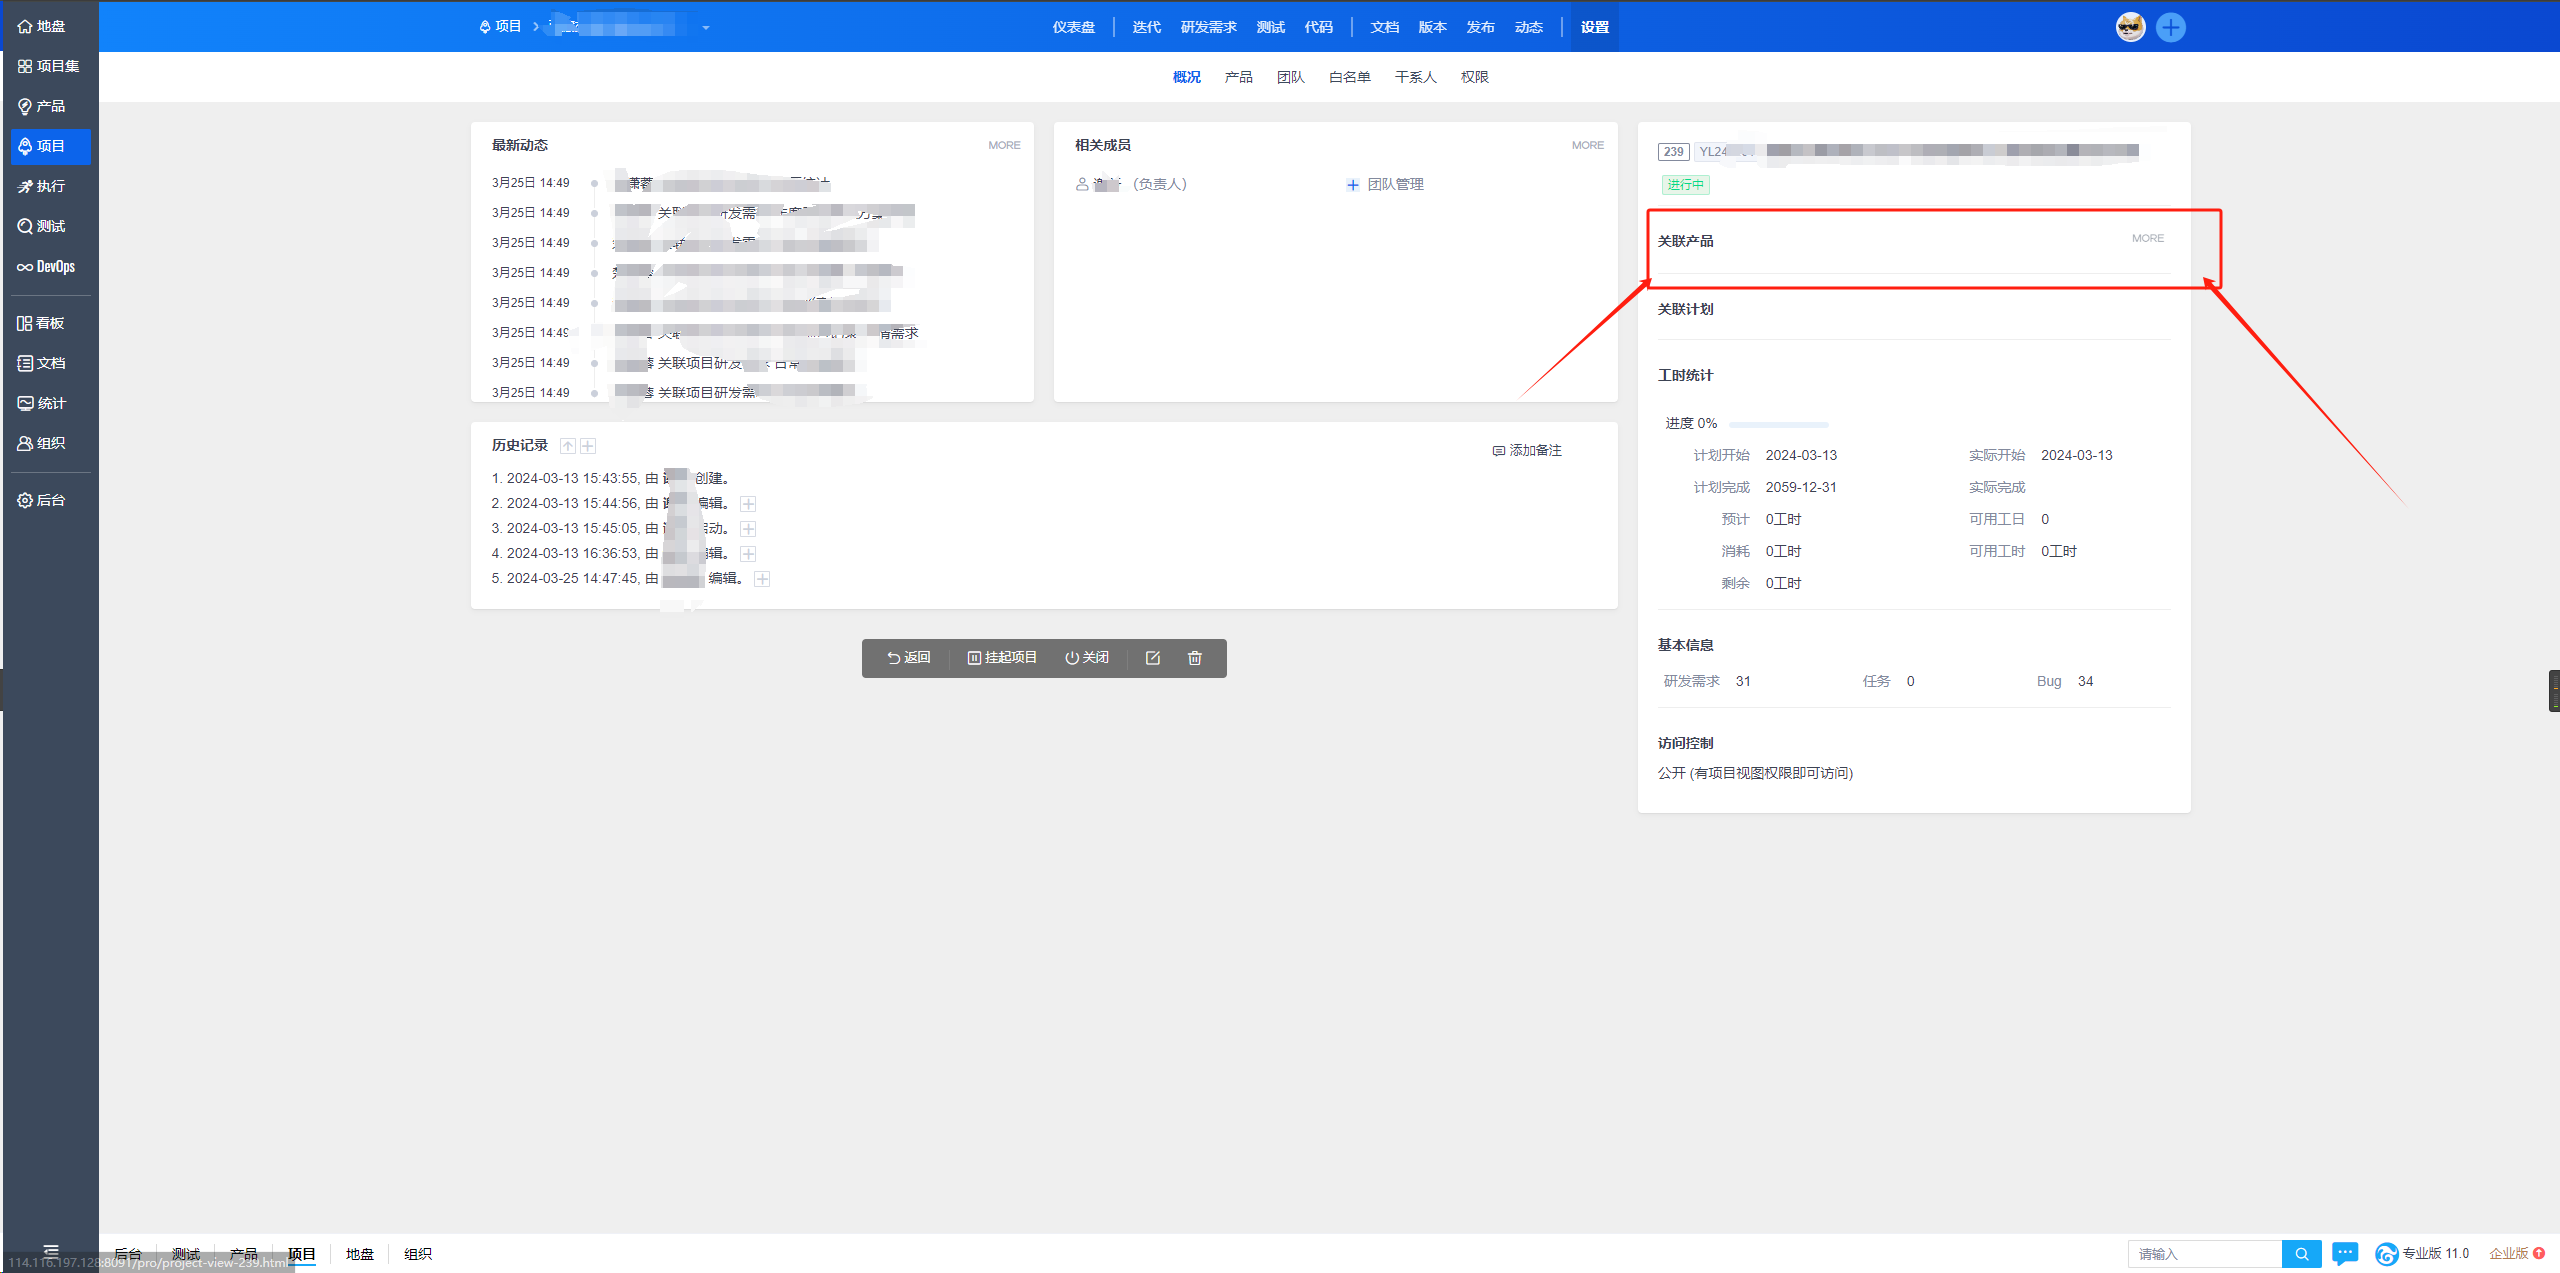Switch to the 团队 settings tab
Image resolution: width=2560 pixels, height=1273 pixels.
(1290, 77)
